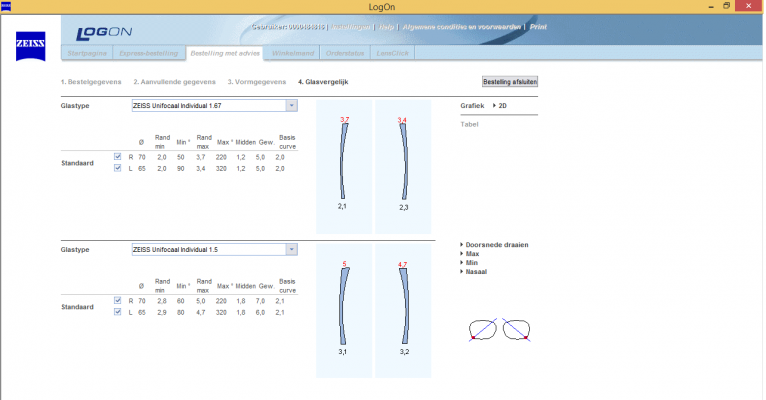Select the Max cross-section option
The width and height of the screenshot is (766, 400).
[470, 253]
